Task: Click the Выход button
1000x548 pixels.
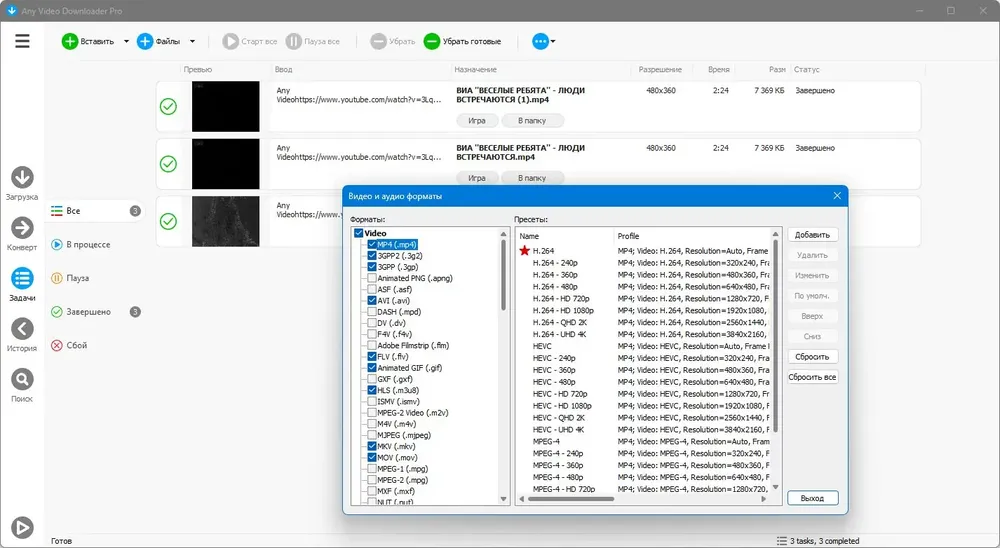Action: click(x=812, y=498)
